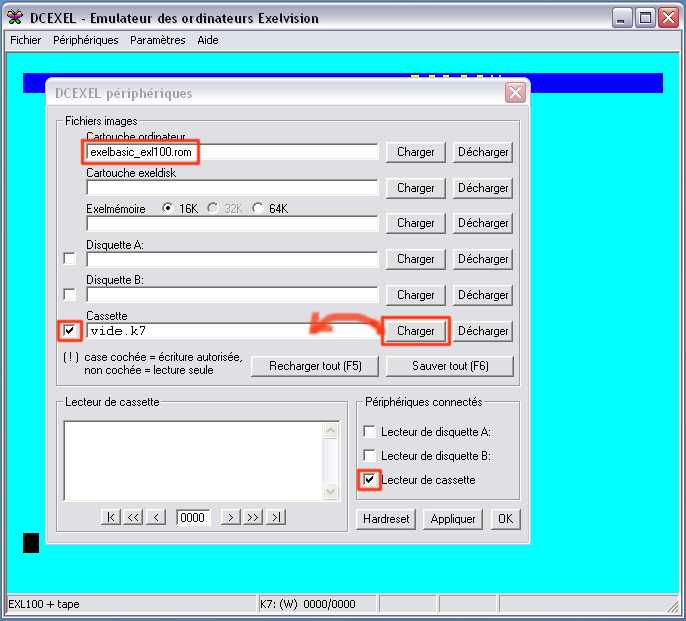Click Charger for Cartouche ordinateur
Image resolution: width=686 pixels, height=621 pixels.
[416, 152]
